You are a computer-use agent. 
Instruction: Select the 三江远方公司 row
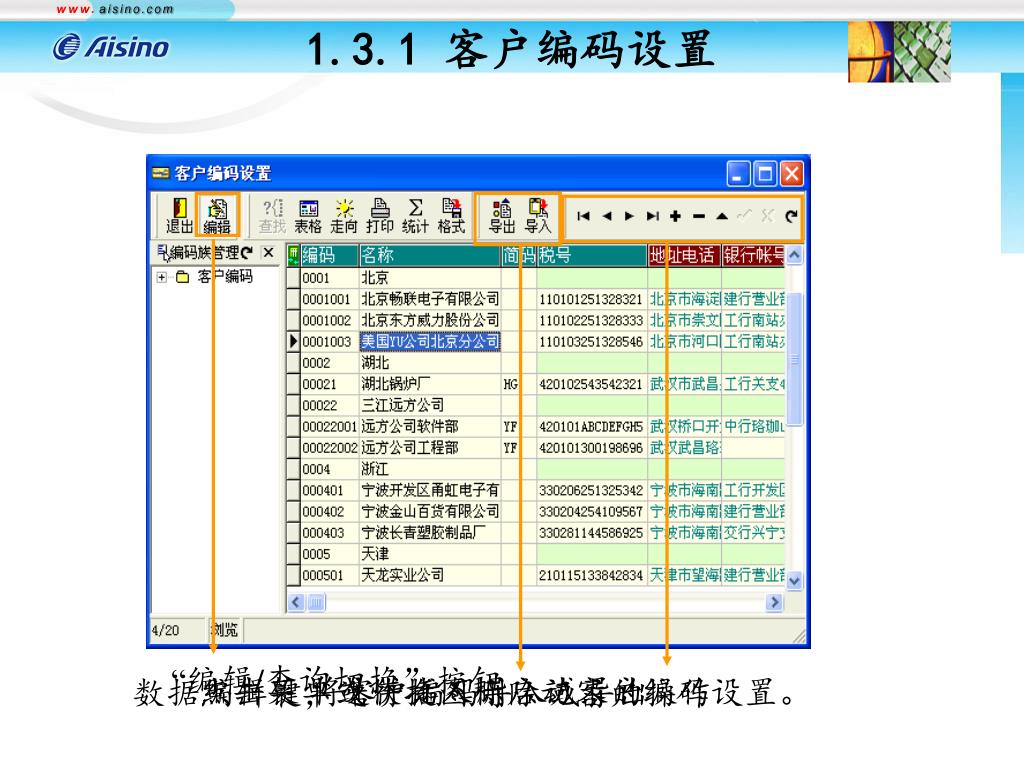(536, 405)
